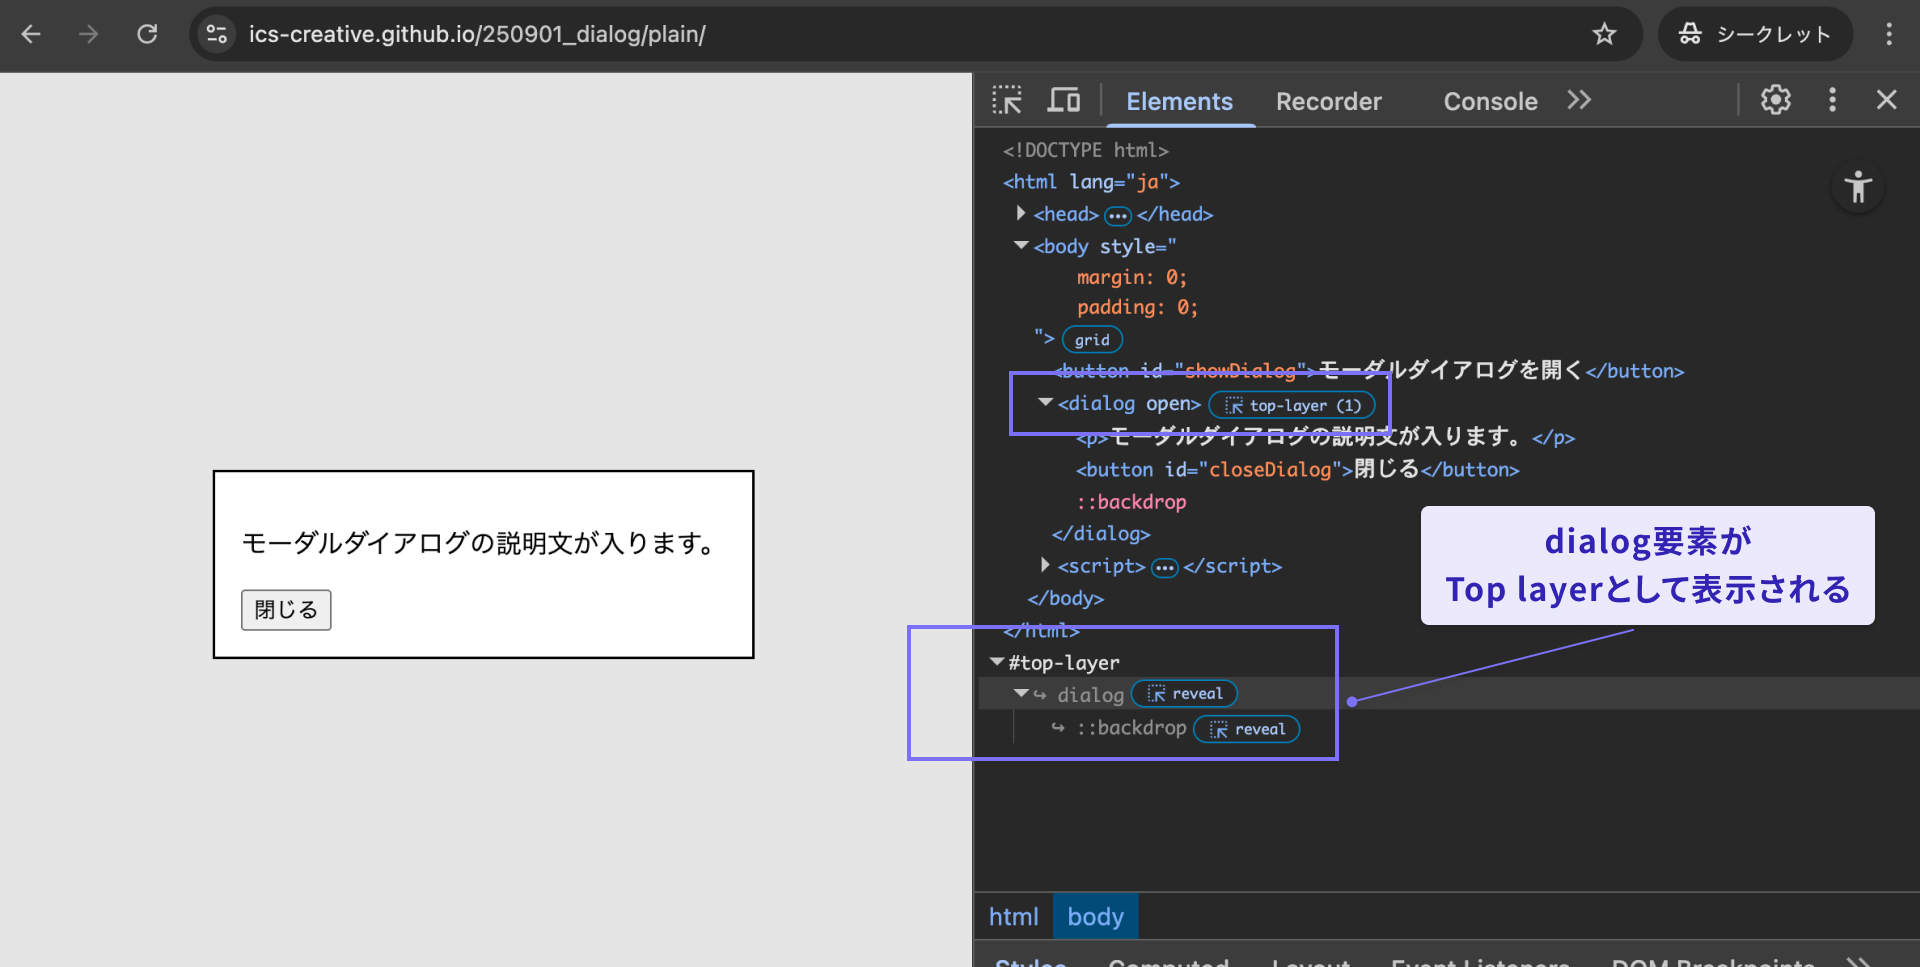Select the padding: 0; style line
The width and height of the screenshot is (1920, 967).
(x=1137, y=307)
